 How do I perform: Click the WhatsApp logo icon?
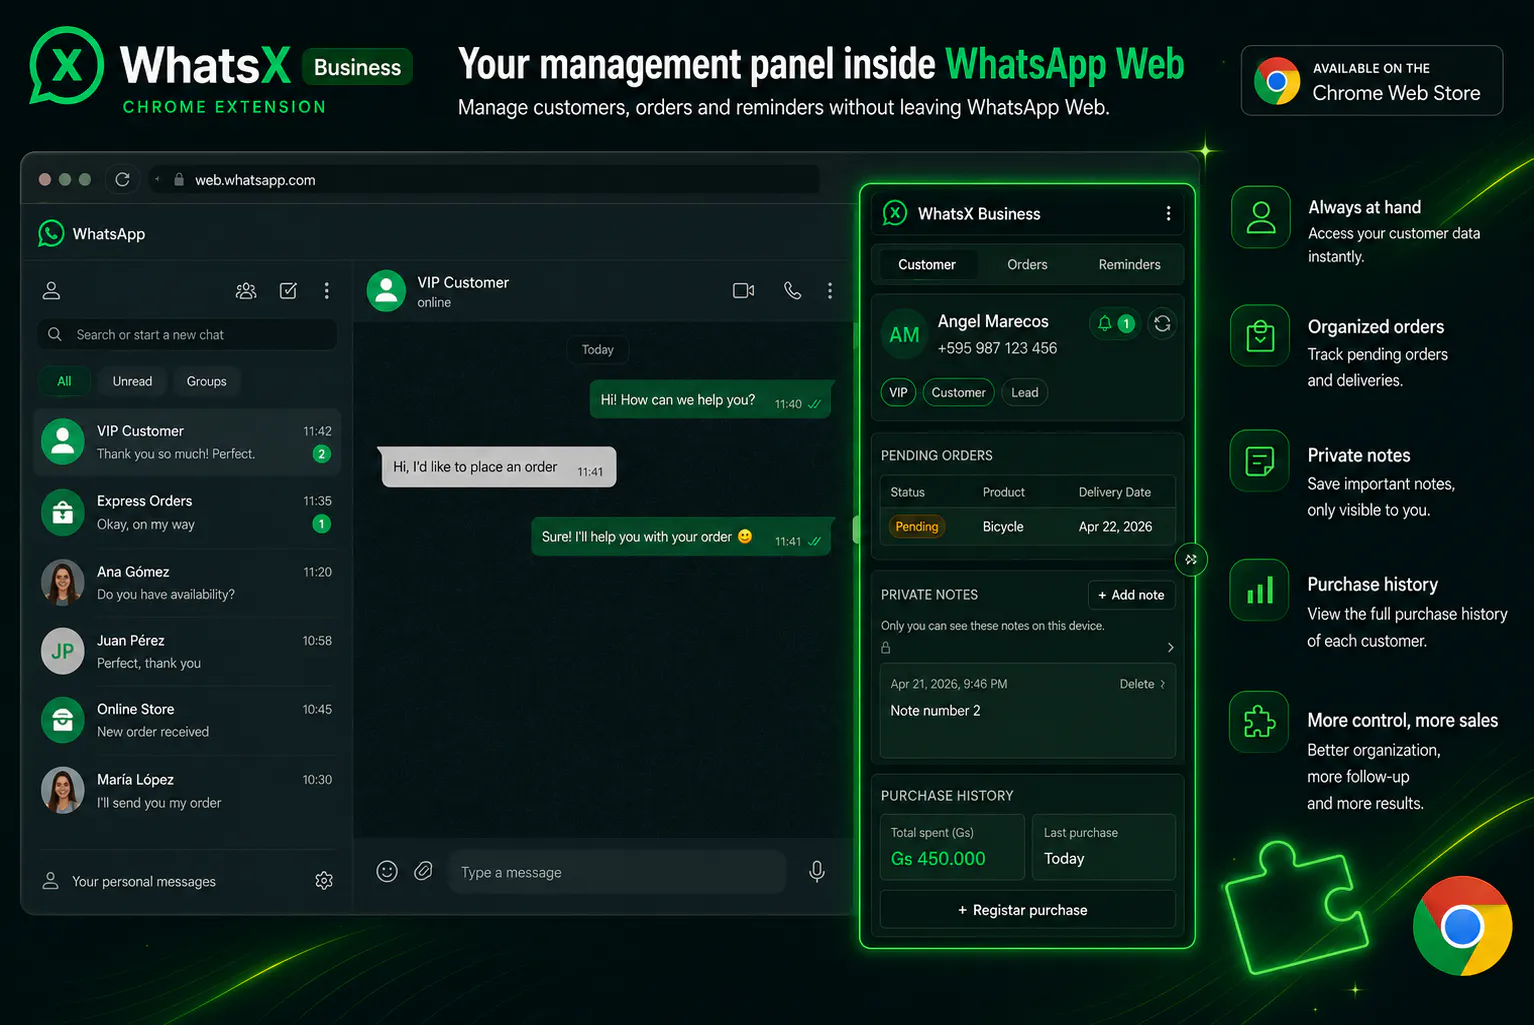click(51, 233)
